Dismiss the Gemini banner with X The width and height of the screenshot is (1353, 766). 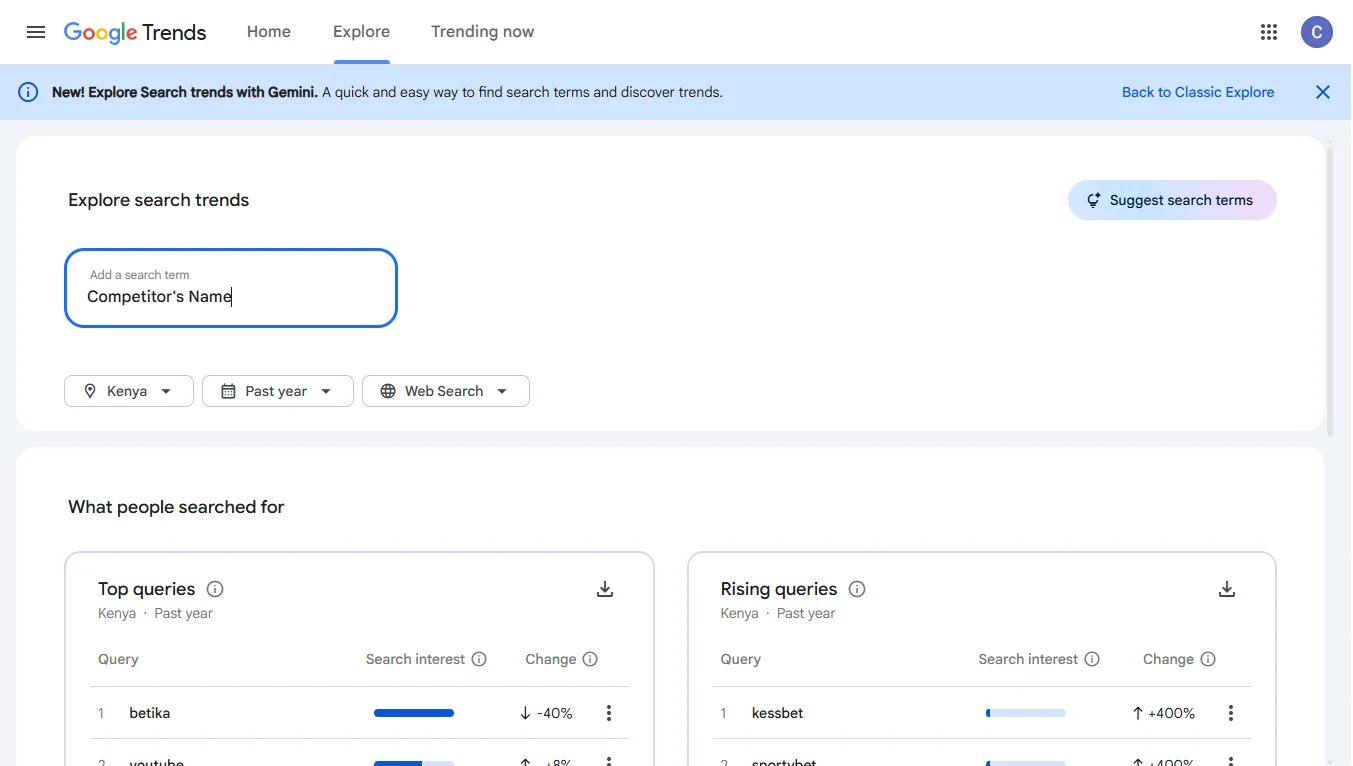click(x=1323, y=92)
